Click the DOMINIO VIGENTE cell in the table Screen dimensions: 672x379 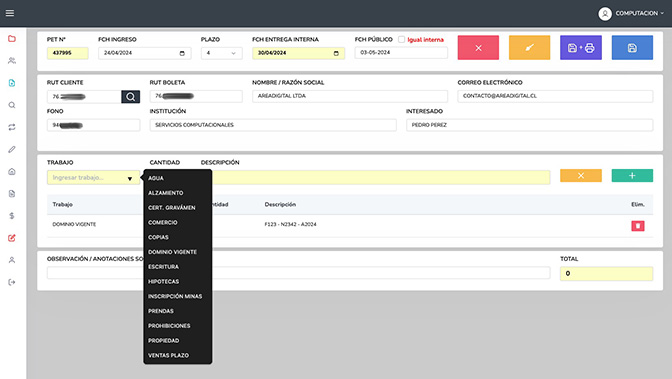coord(74,225)
